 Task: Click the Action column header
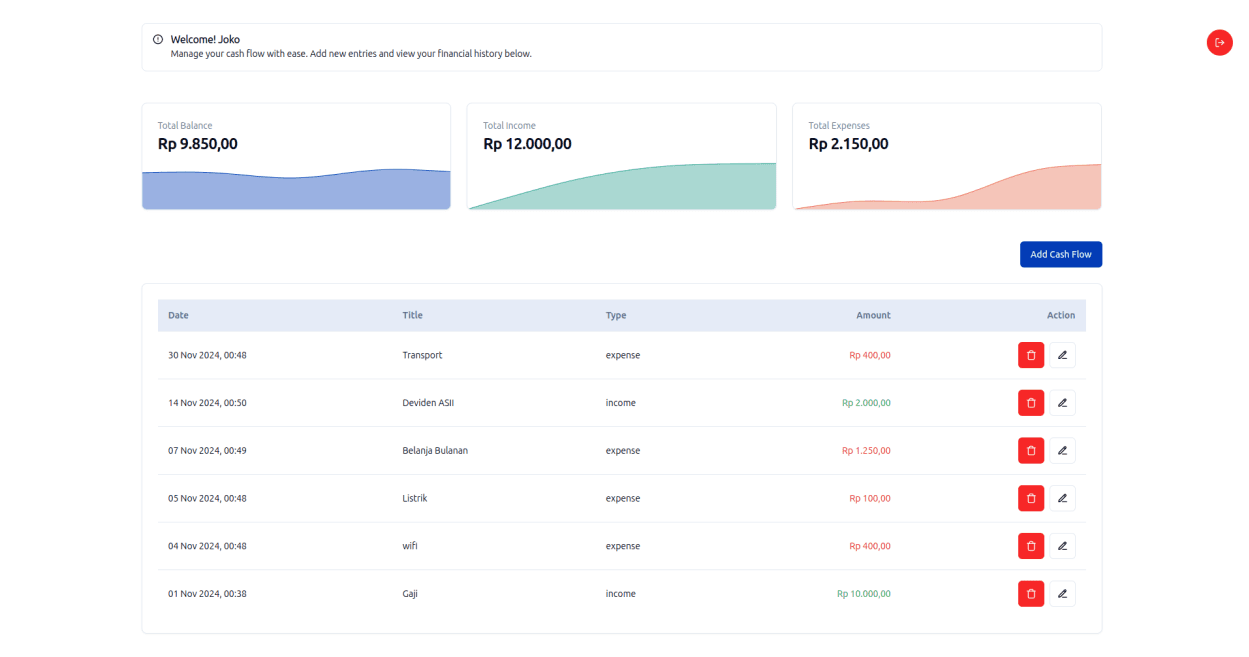coord(1061,315)
